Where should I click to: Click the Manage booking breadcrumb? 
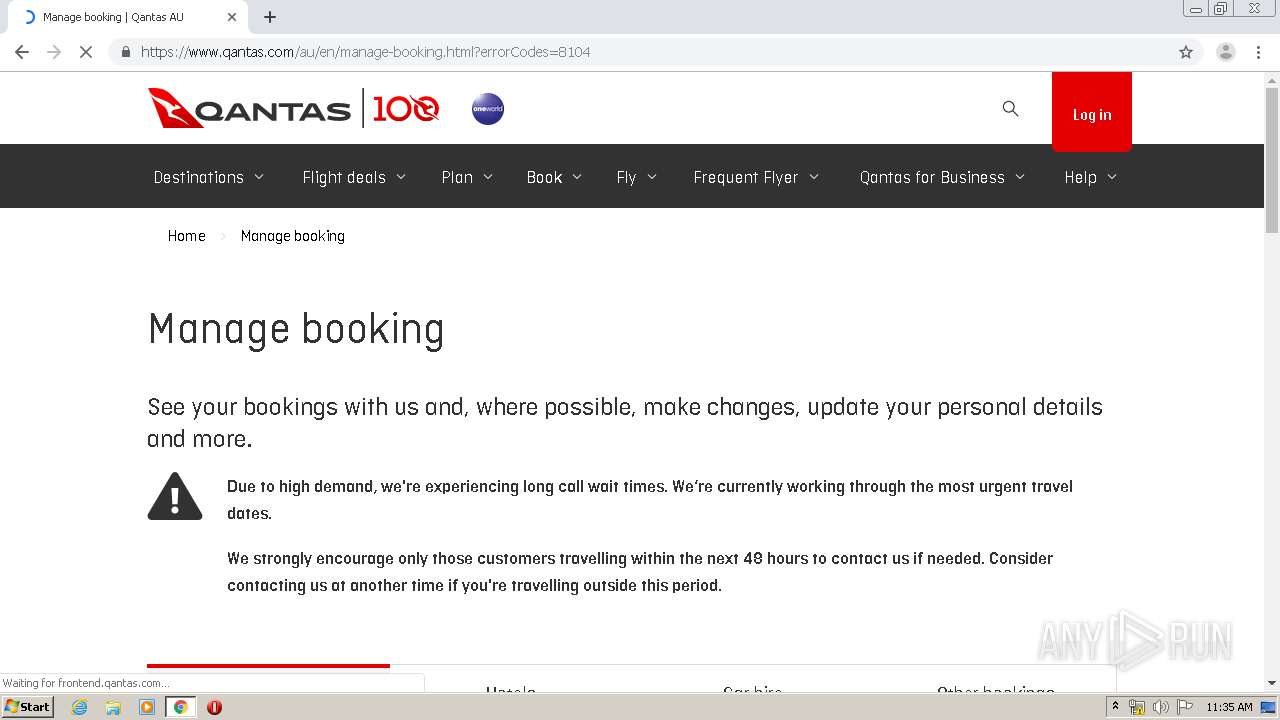(293, 236)
